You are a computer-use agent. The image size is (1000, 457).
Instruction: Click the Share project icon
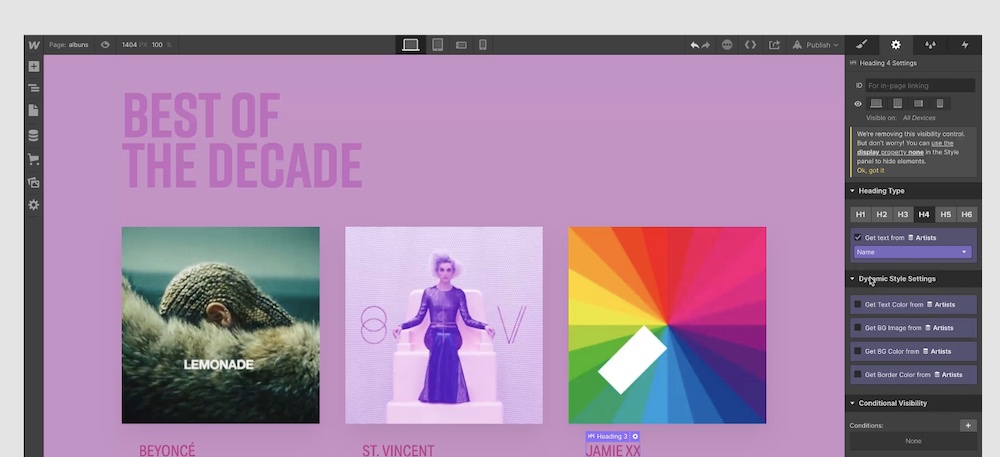pyautogui.click(x=774, y=45)
